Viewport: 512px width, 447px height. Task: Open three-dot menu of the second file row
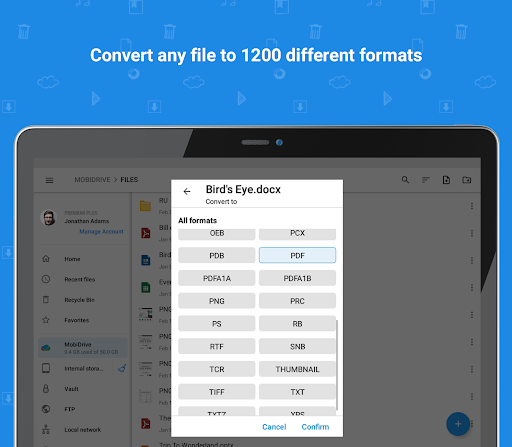(x=472, y=233)
